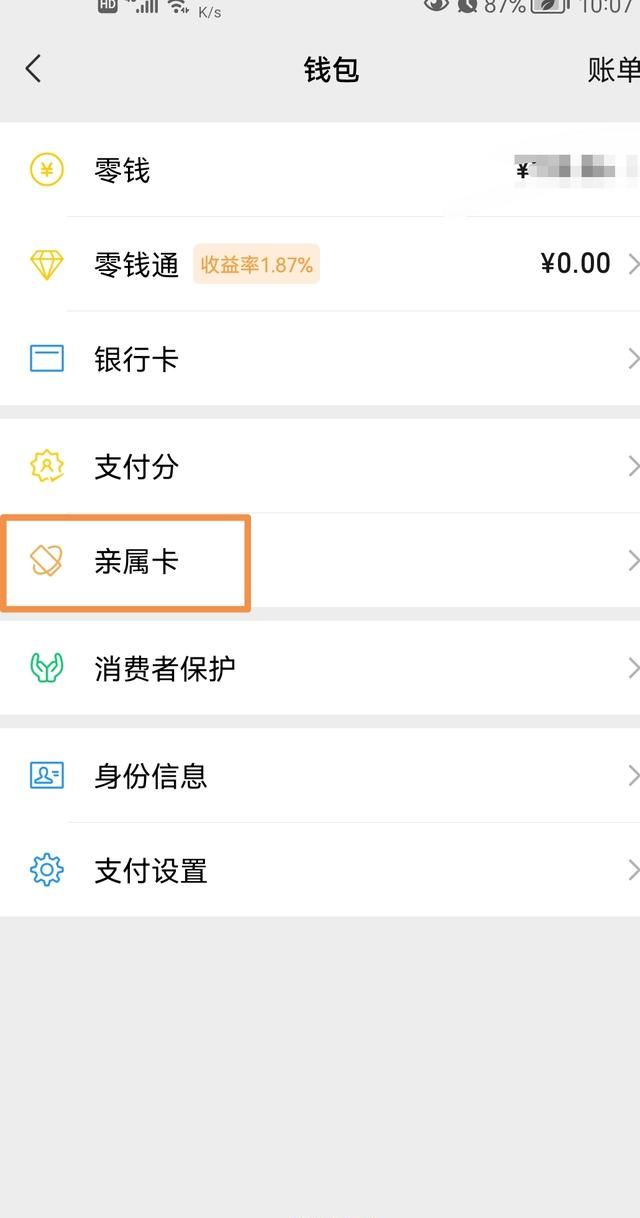Open 零钱 (Change) with the yellow coin icon
This screenshot has width=640, height=1218.
[x=44, y=170]
